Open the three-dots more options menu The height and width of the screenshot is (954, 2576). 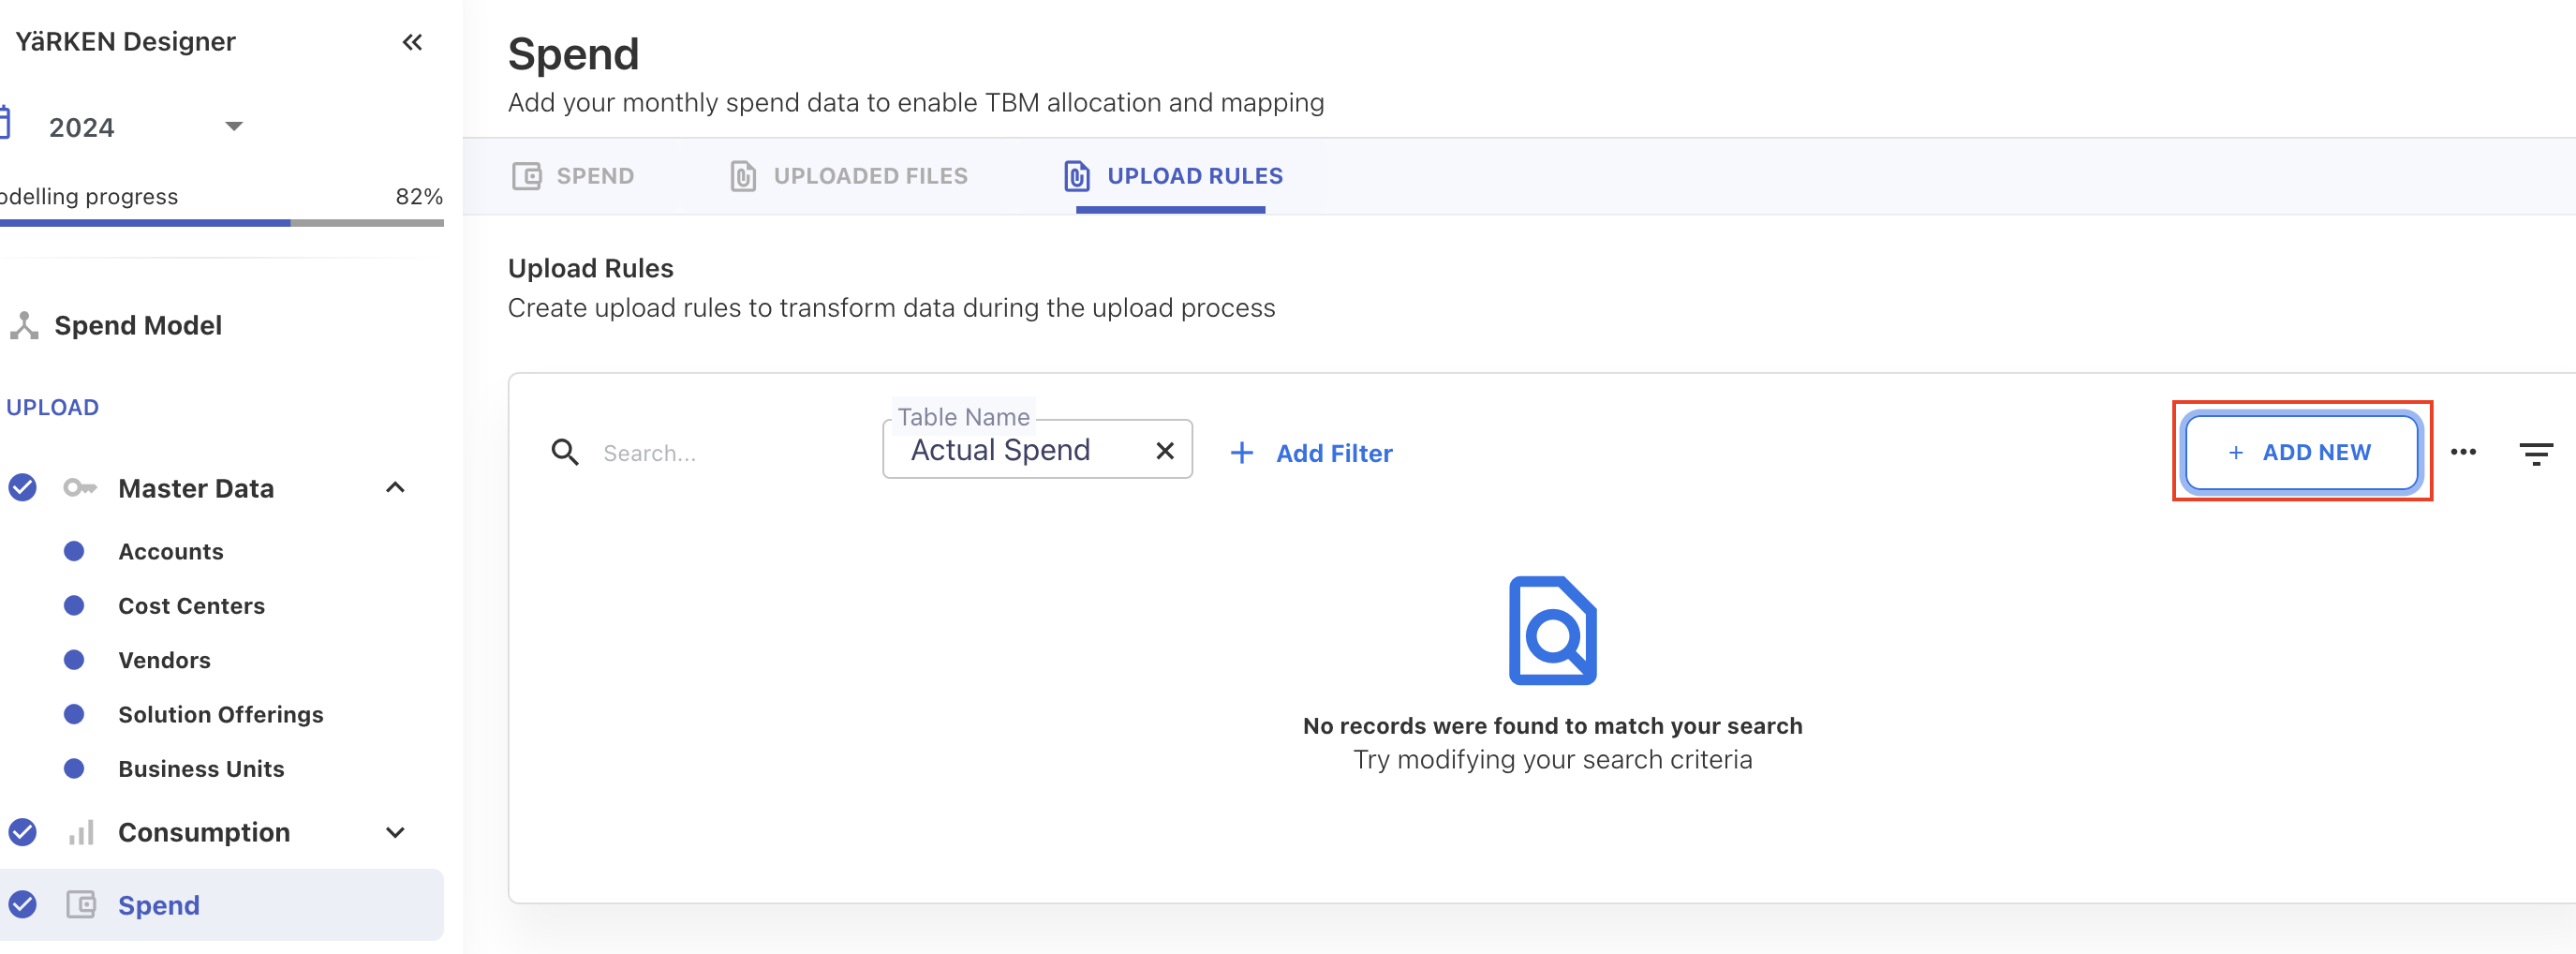pos(2463,453)
